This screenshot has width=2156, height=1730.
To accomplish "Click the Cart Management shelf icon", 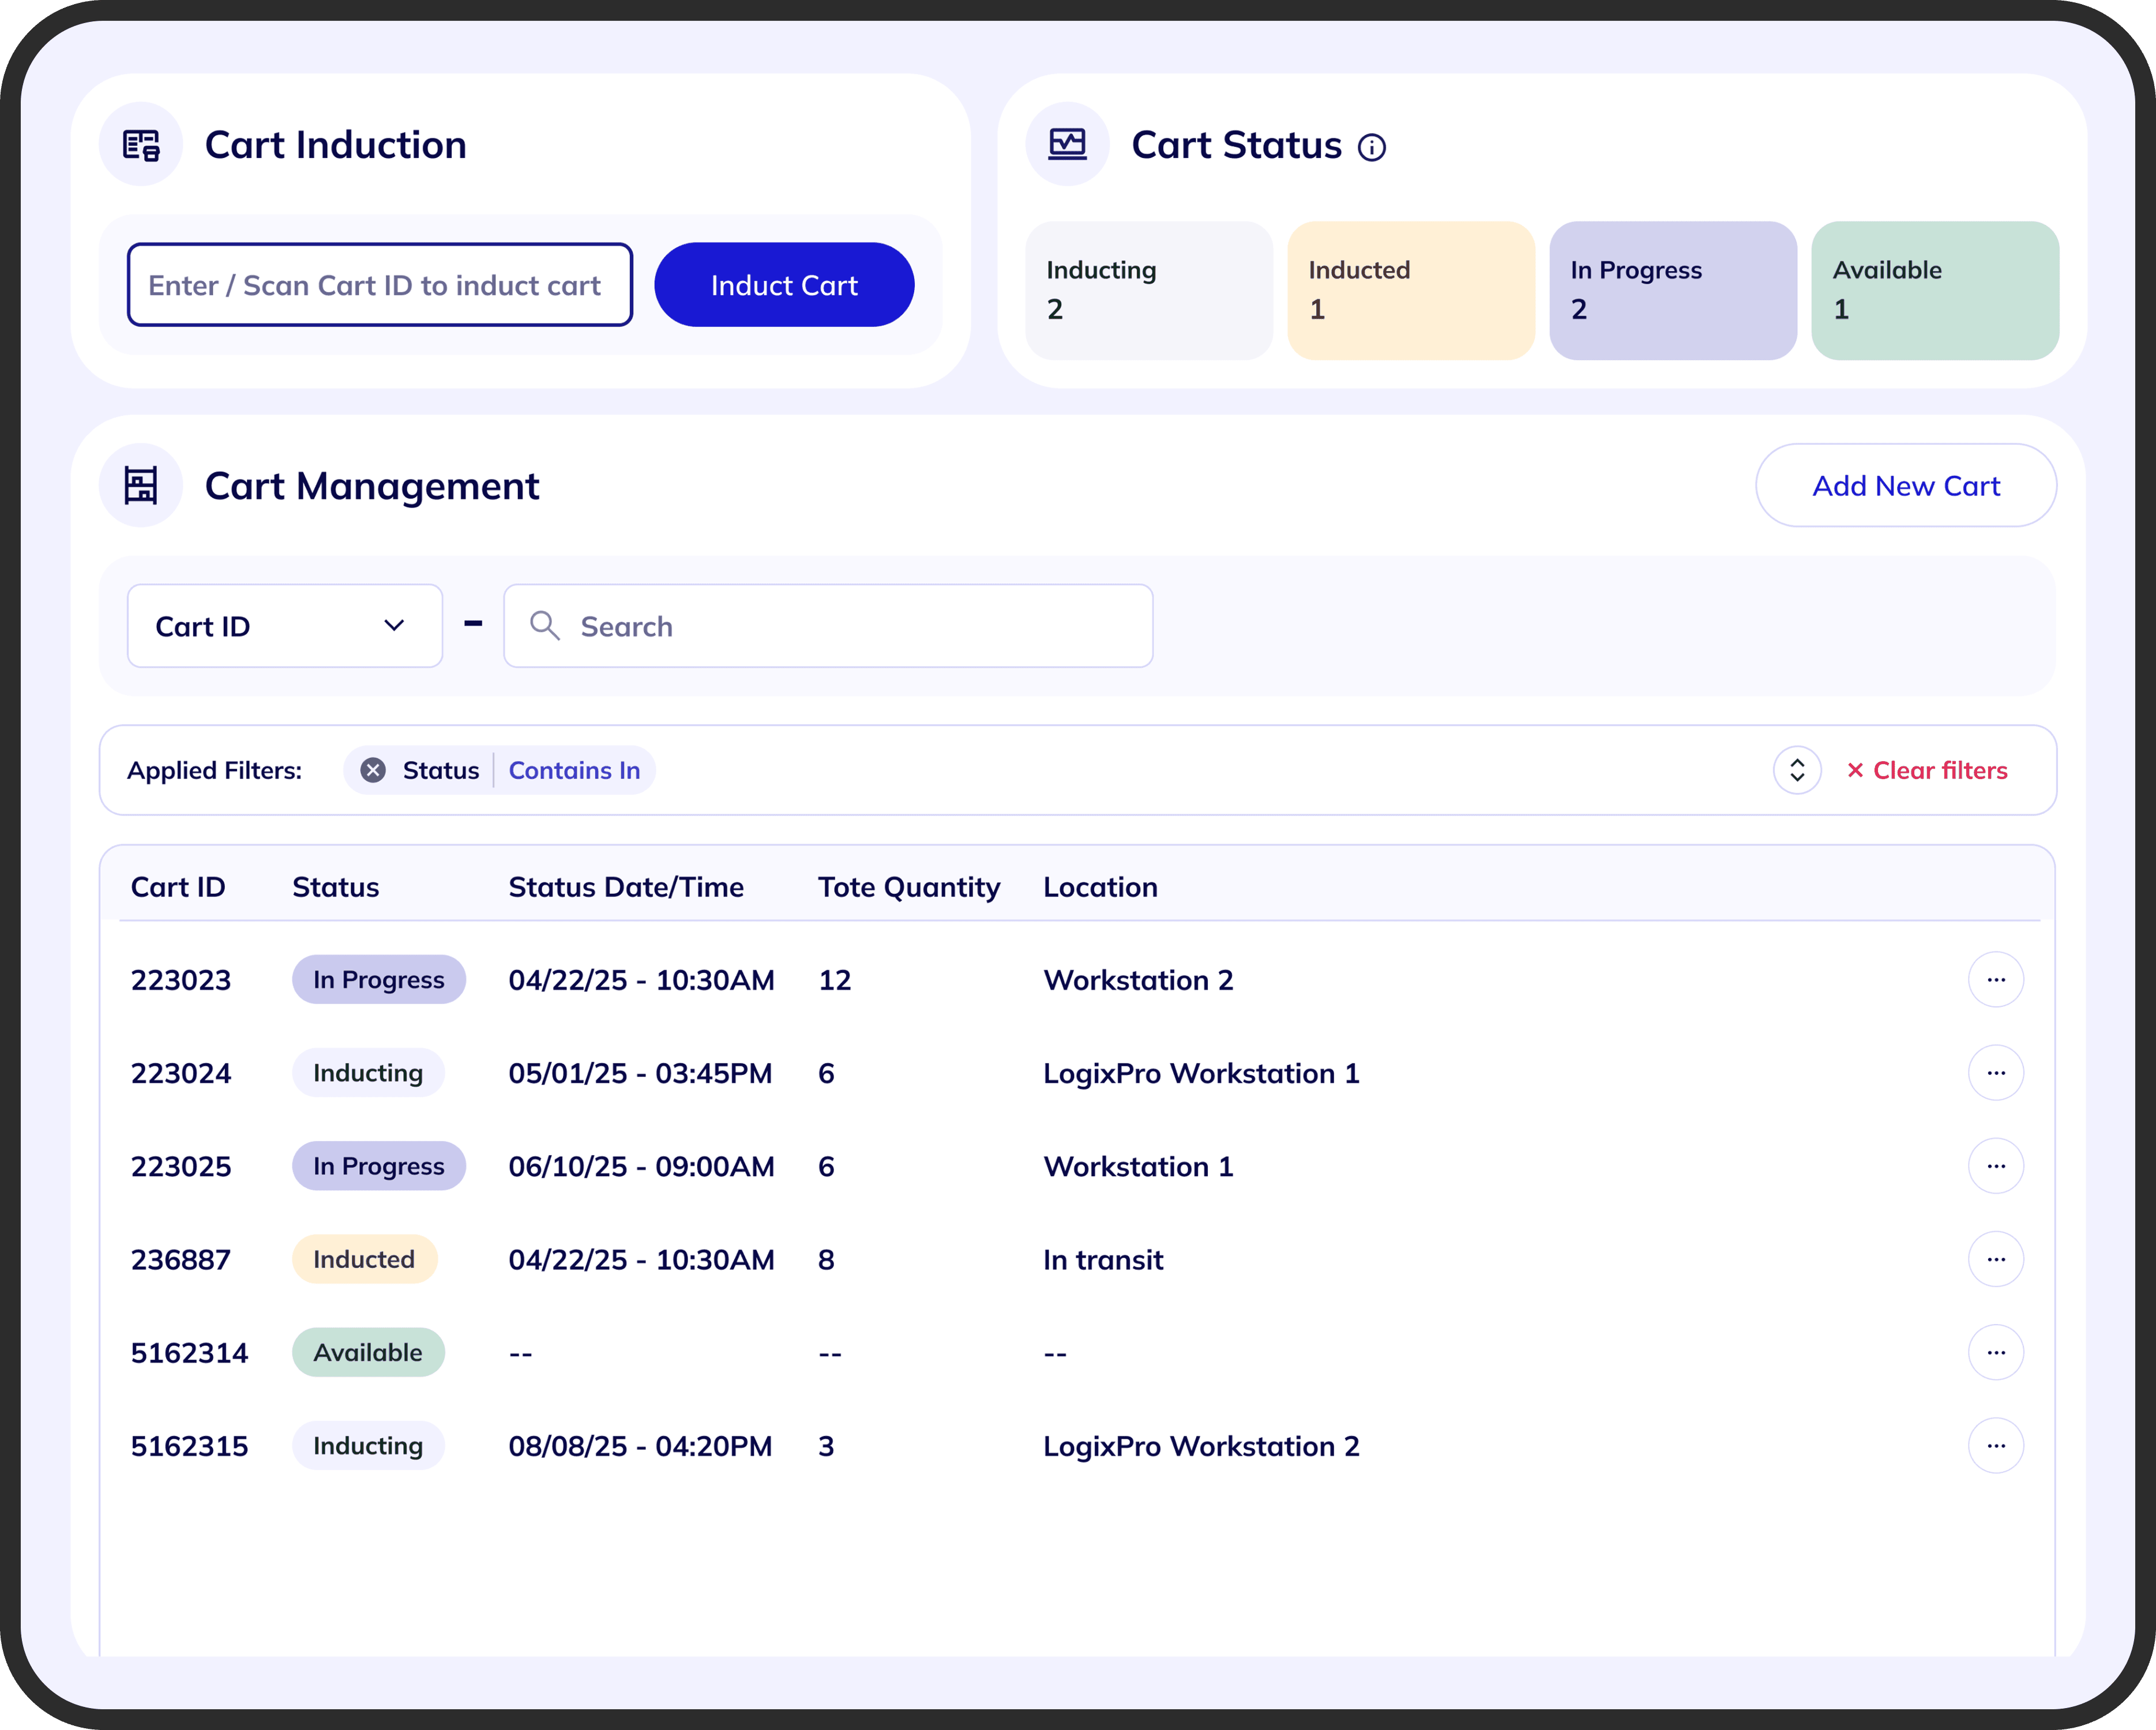I will tap(141, 486).
